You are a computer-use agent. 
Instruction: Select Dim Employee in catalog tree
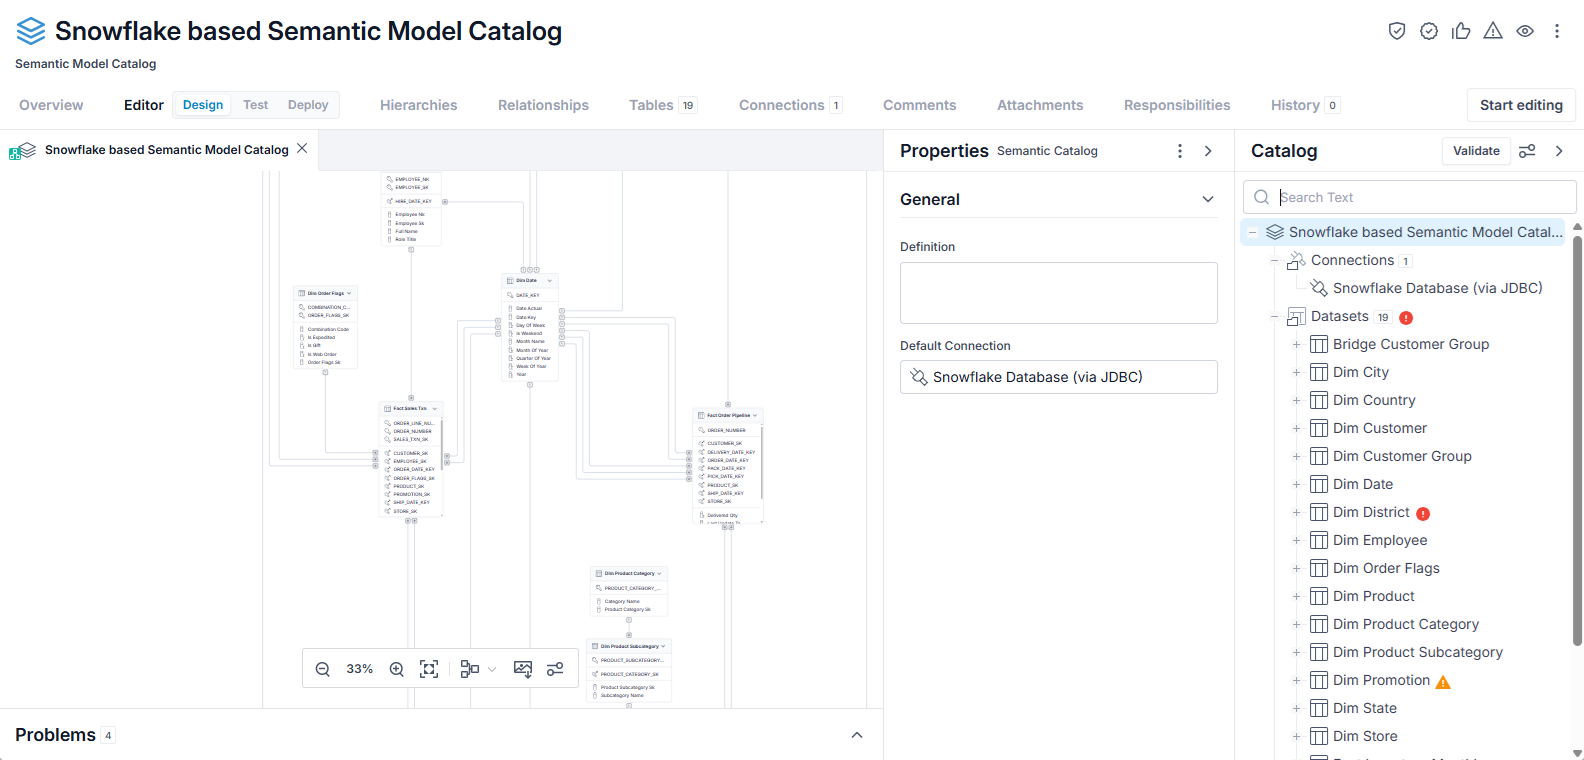pyautogui.click(x=1380, y=540)
